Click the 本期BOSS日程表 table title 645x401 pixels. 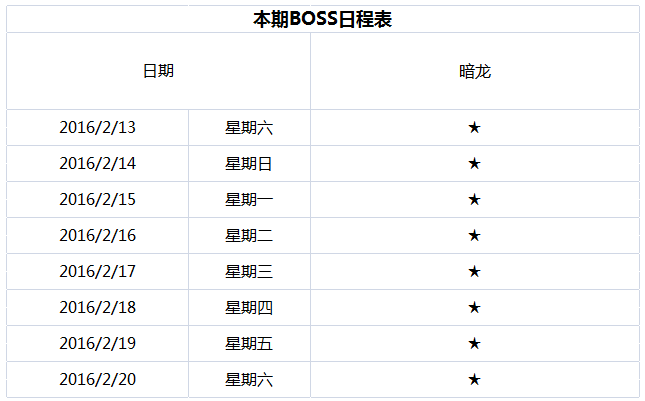pos(321,19)
